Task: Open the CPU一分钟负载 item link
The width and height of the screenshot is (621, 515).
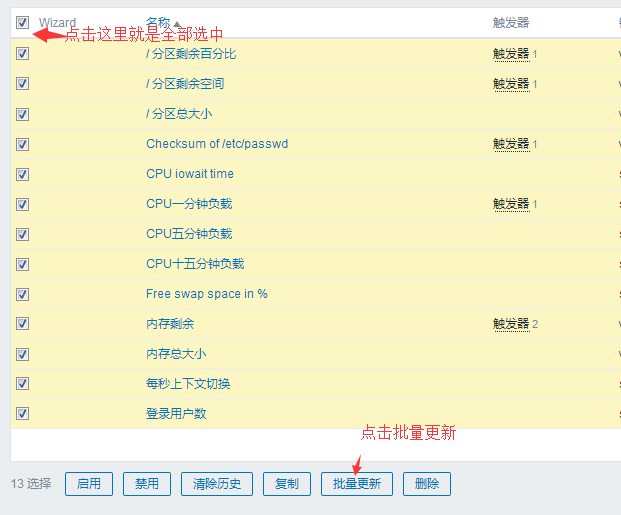Action: tap(189, 204)
